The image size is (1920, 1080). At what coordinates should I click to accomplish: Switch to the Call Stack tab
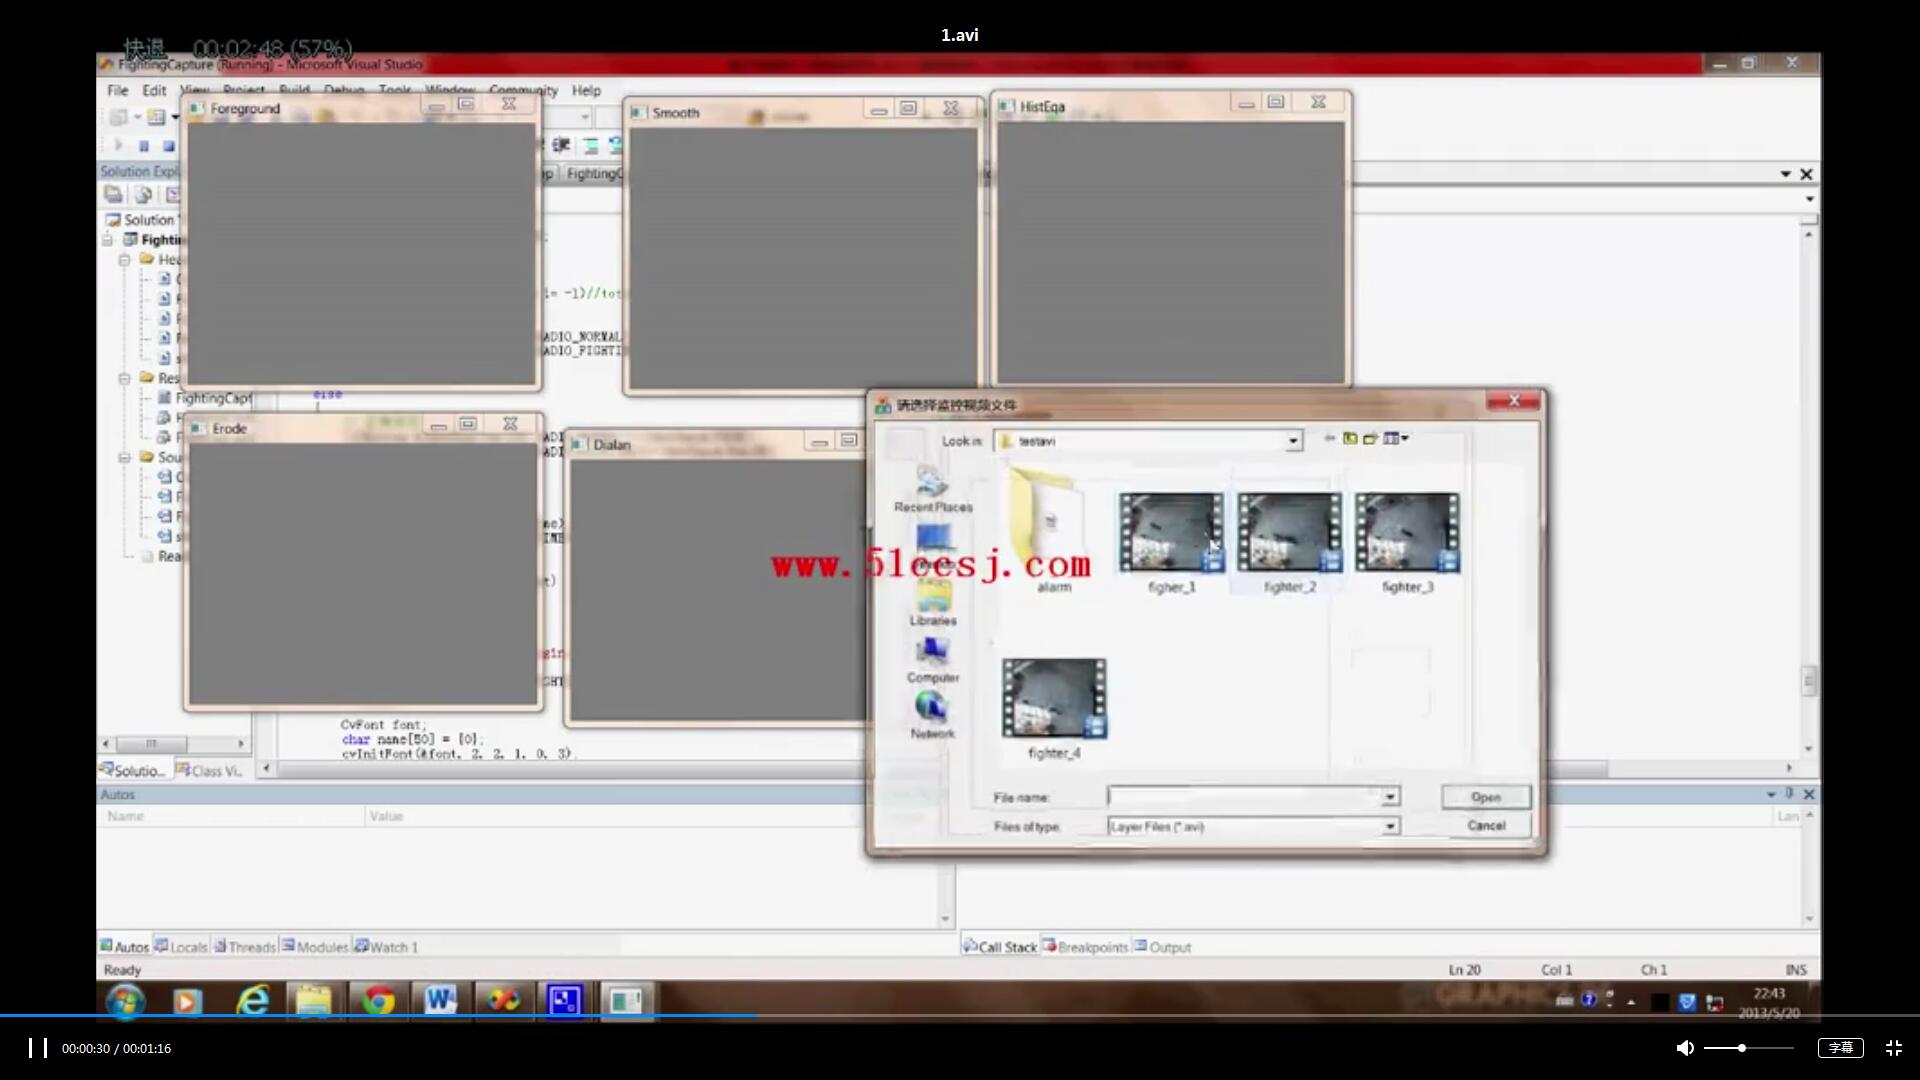pos(1000,946)
